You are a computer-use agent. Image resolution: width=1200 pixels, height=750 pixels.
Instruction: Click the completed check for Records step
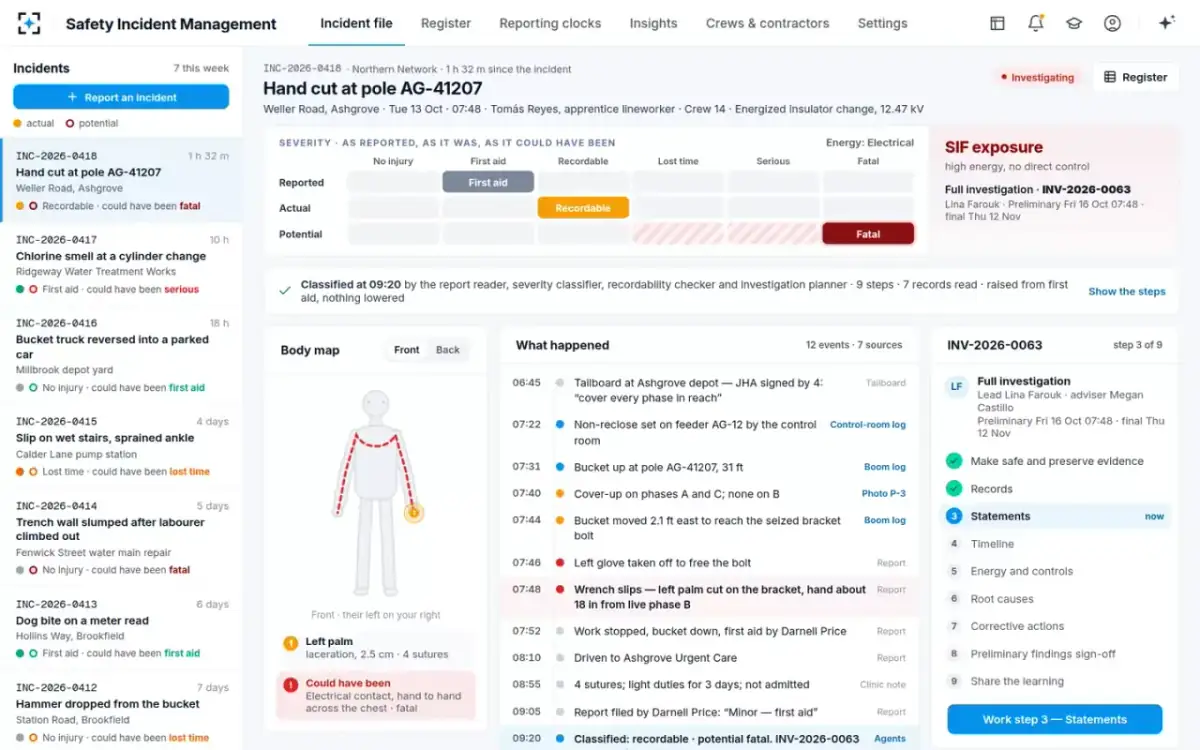tap(954, 489)
